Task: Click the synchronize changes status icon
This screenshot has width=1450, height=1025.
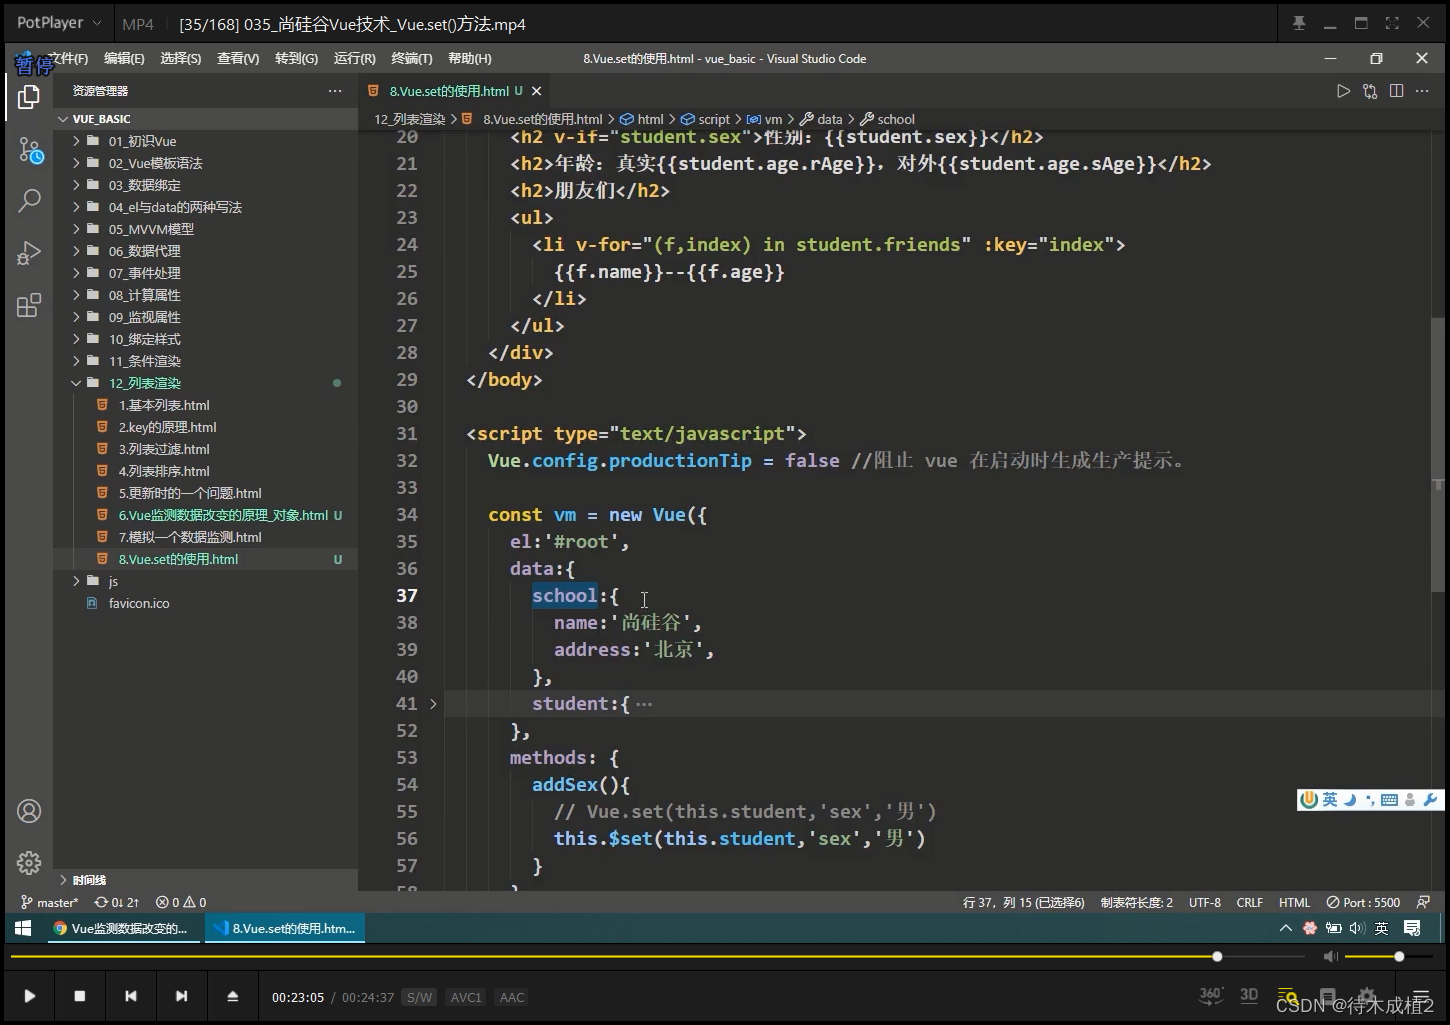Action: (117, 902)
